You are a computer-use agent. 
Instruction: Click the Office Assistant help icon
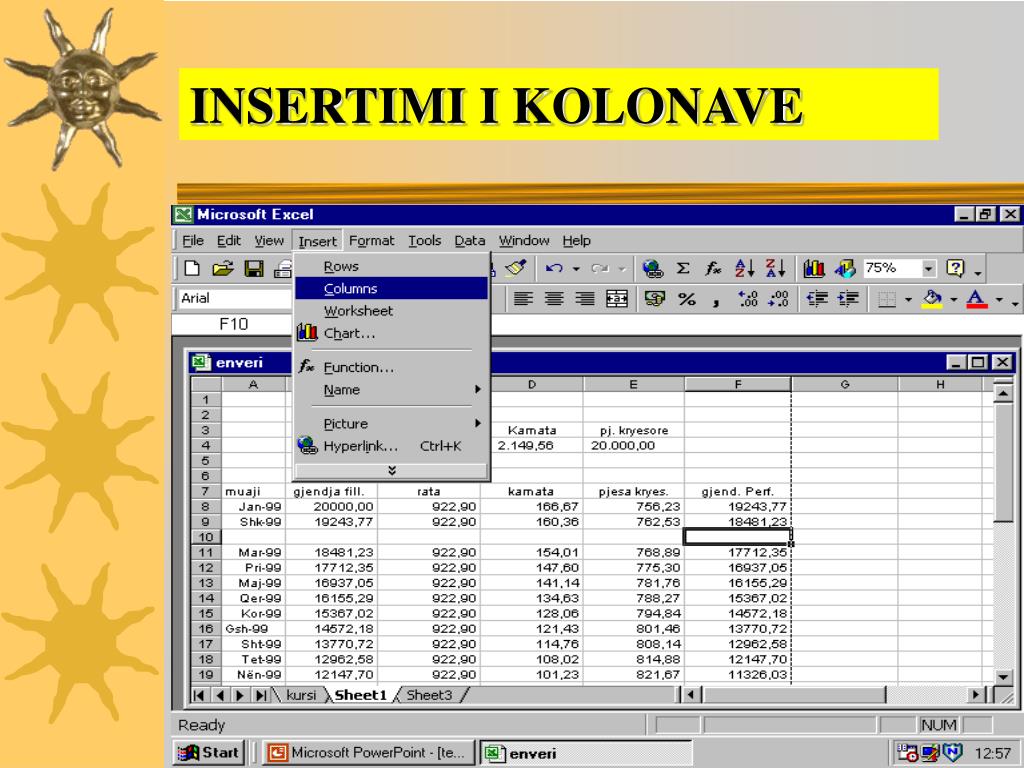coord(955,268)
